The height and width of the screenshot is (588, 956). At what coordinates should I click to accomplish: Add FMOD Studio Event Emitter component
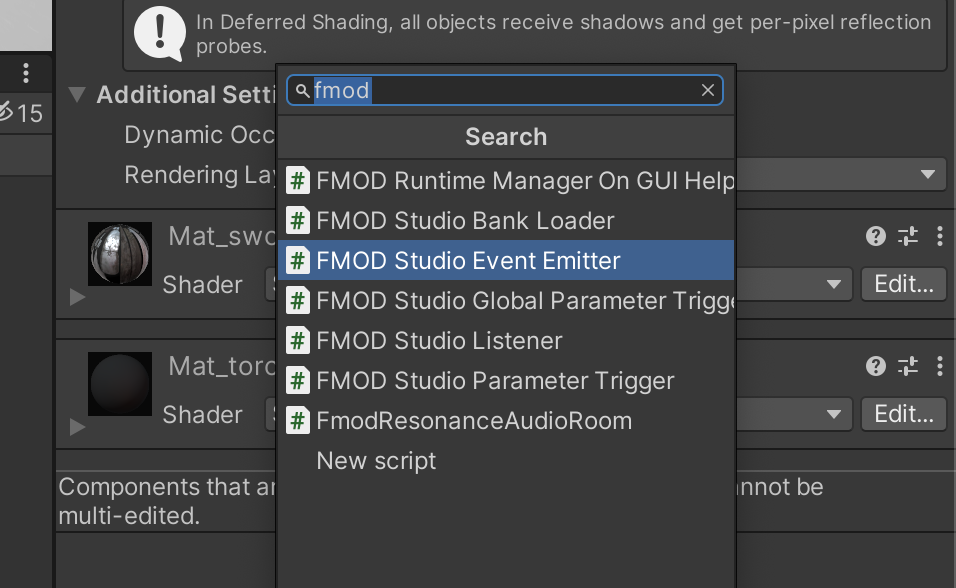coord(506,260)
